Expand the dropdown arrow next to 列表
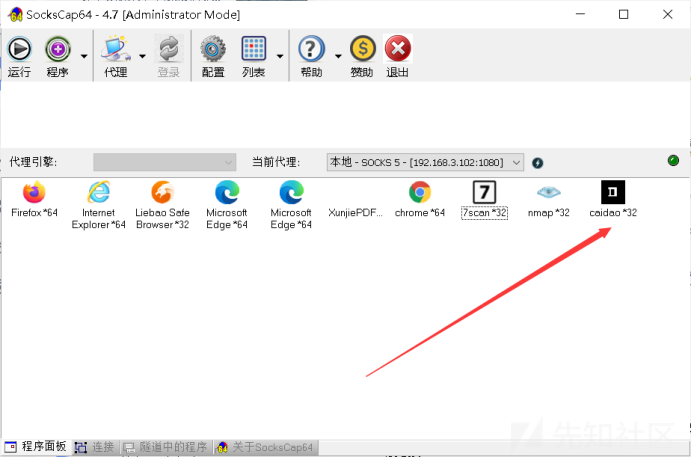The height and width of the screenshot is (458, 692). [x=280, y=56]
